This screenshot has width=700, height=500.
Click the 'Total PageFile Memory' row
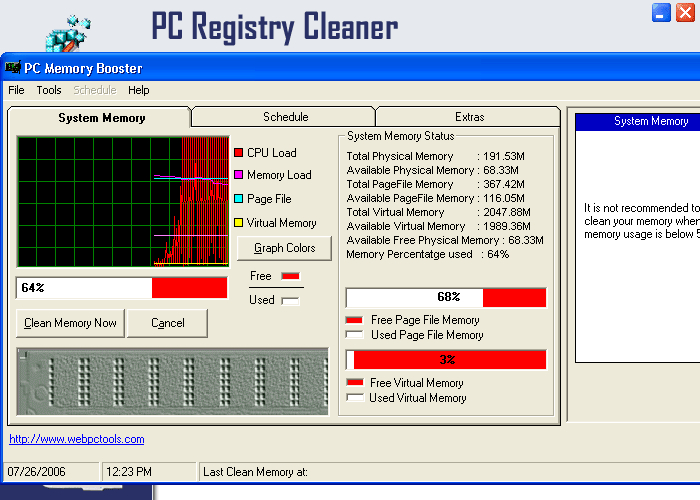pos(435,184)
